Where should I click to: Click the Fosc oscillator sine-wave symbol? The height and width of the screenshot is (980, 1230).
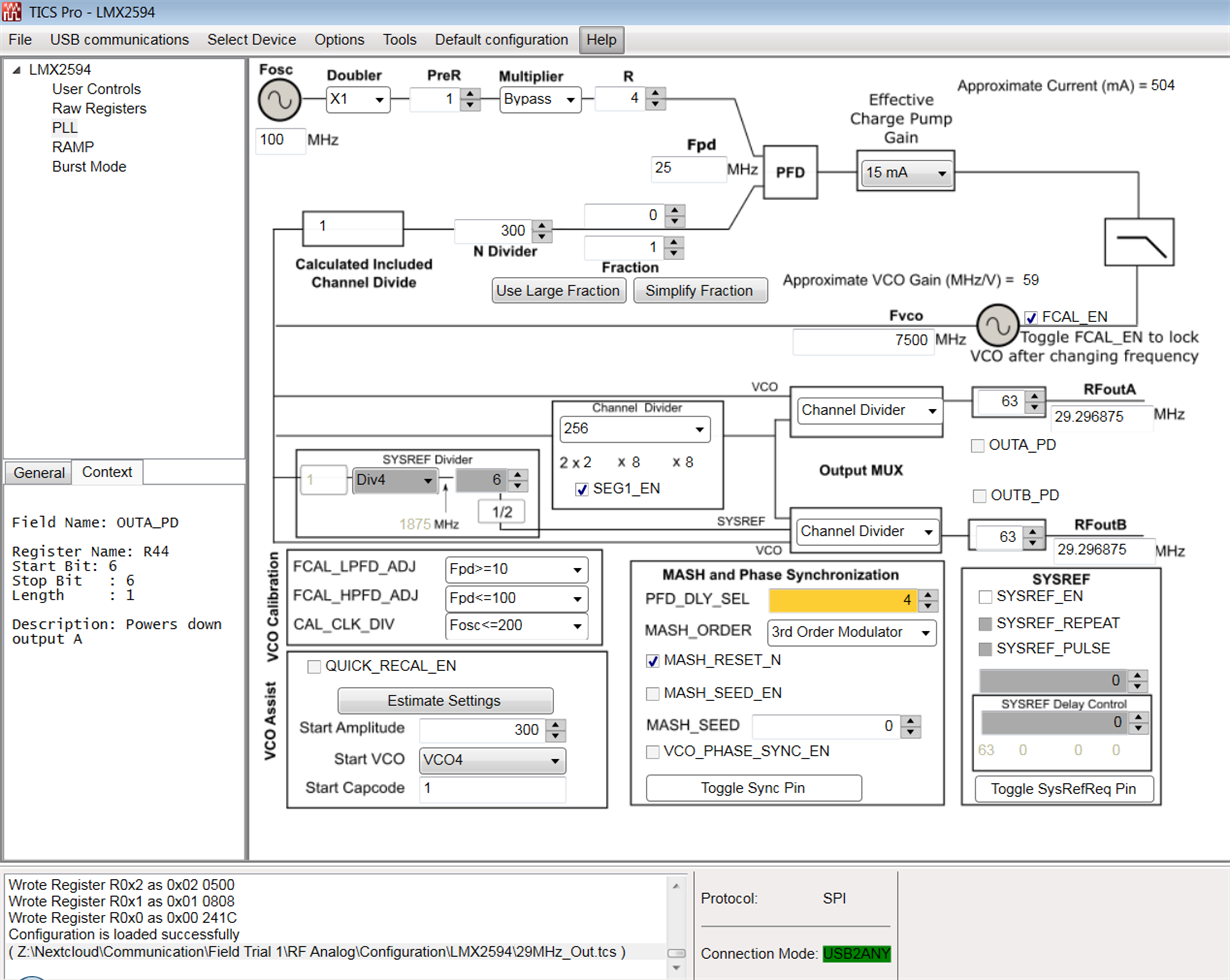coord(279,100)
